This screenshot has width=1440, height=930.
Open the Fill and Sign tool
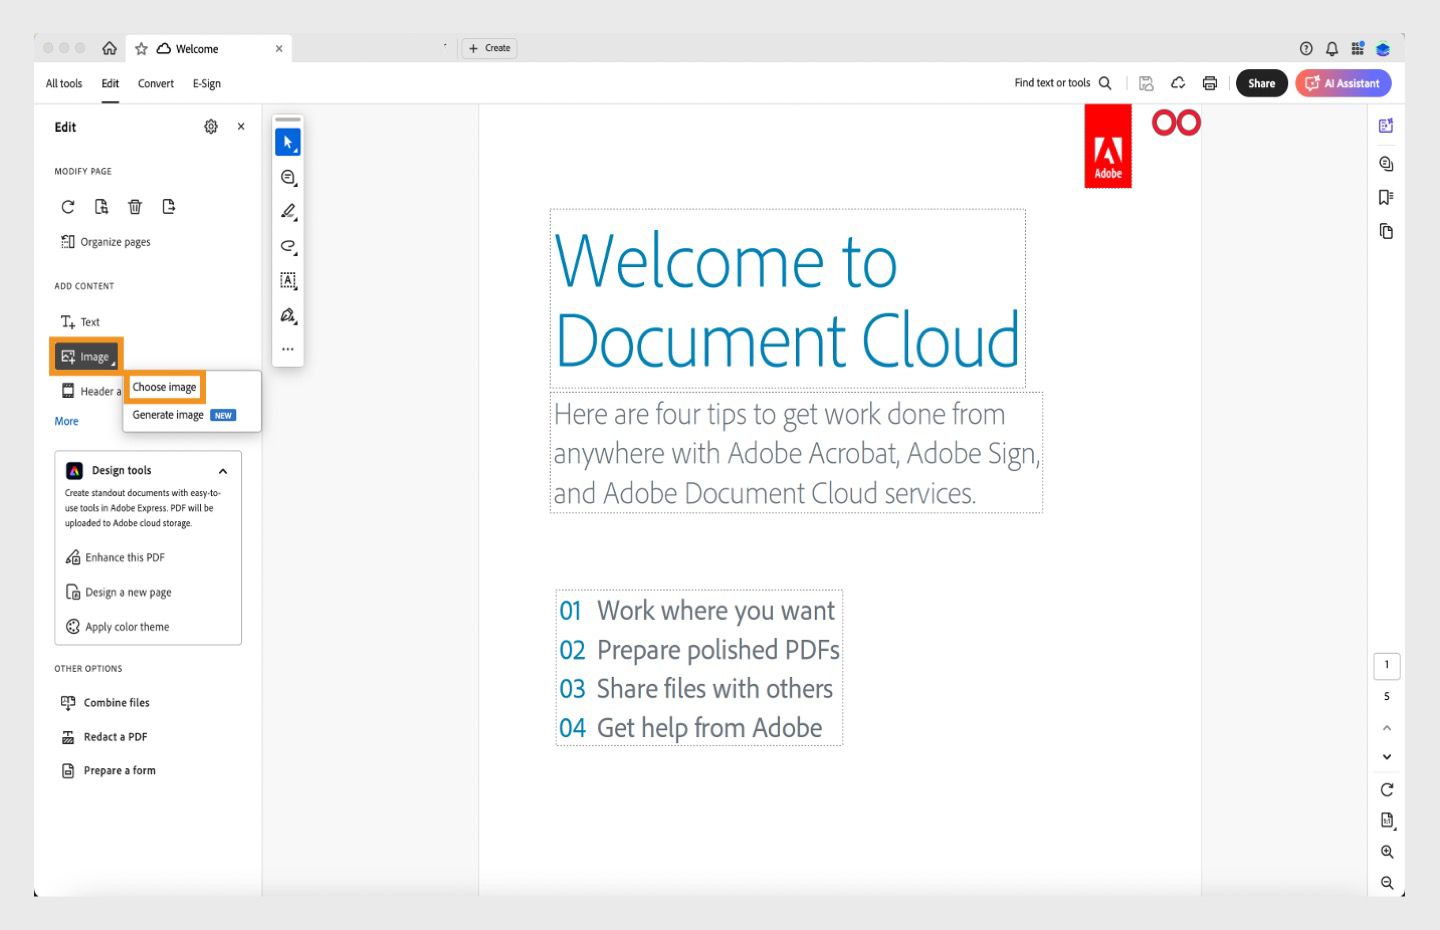pyautogui.click(x=288, y=316)
